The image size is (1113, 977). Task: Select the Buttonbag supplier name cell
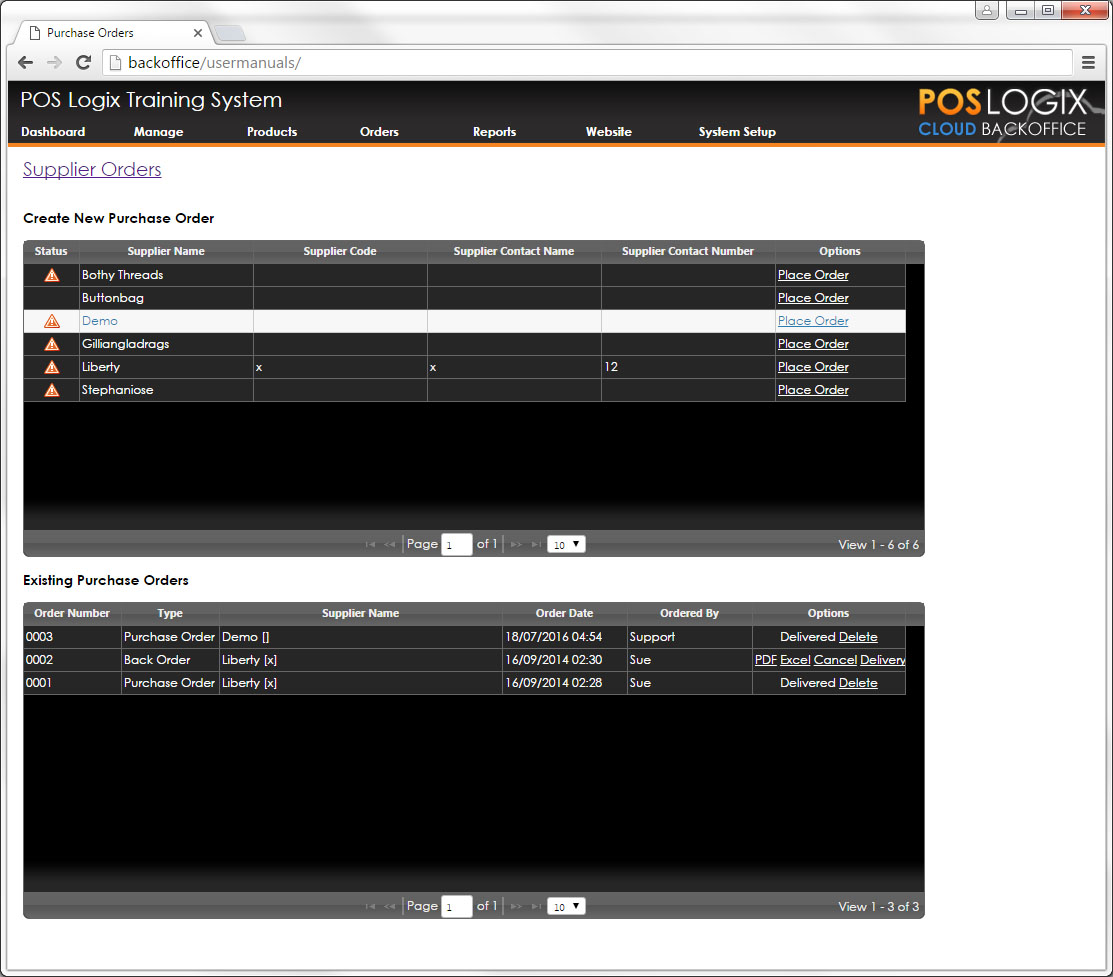click(166, 298)
